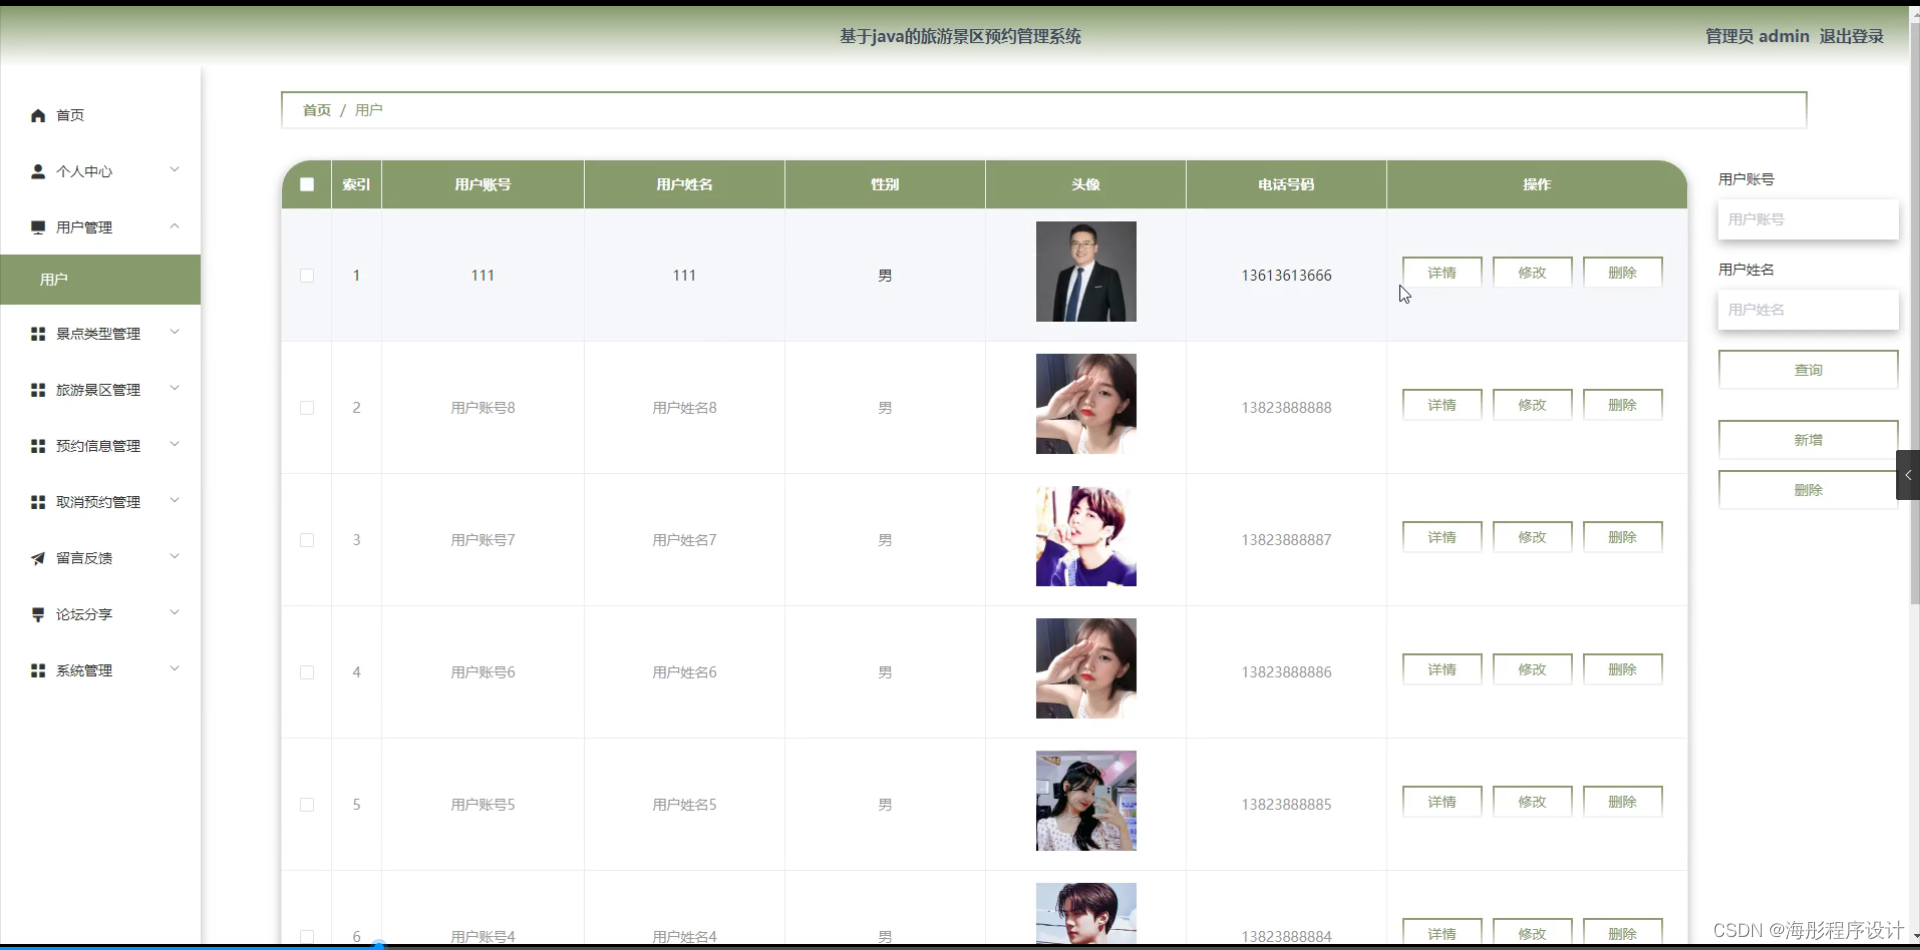Click the avatar thumbnail of 用户姓名5
1920x950 pixels.
pyautogui.click(x=1086, y=801)
